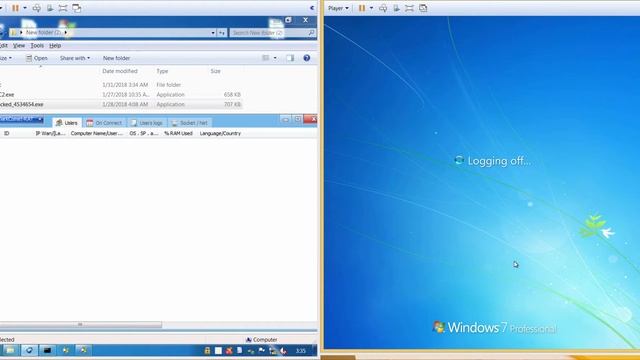
Task: Click the Language/Country column header
Action: [x=220, y=133]
